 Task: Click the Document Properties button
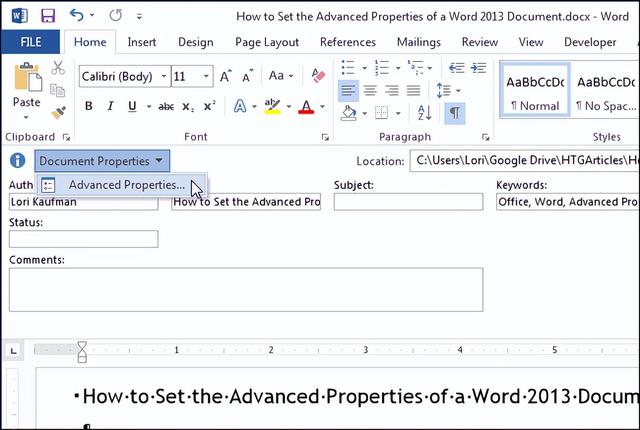(102, 161)
